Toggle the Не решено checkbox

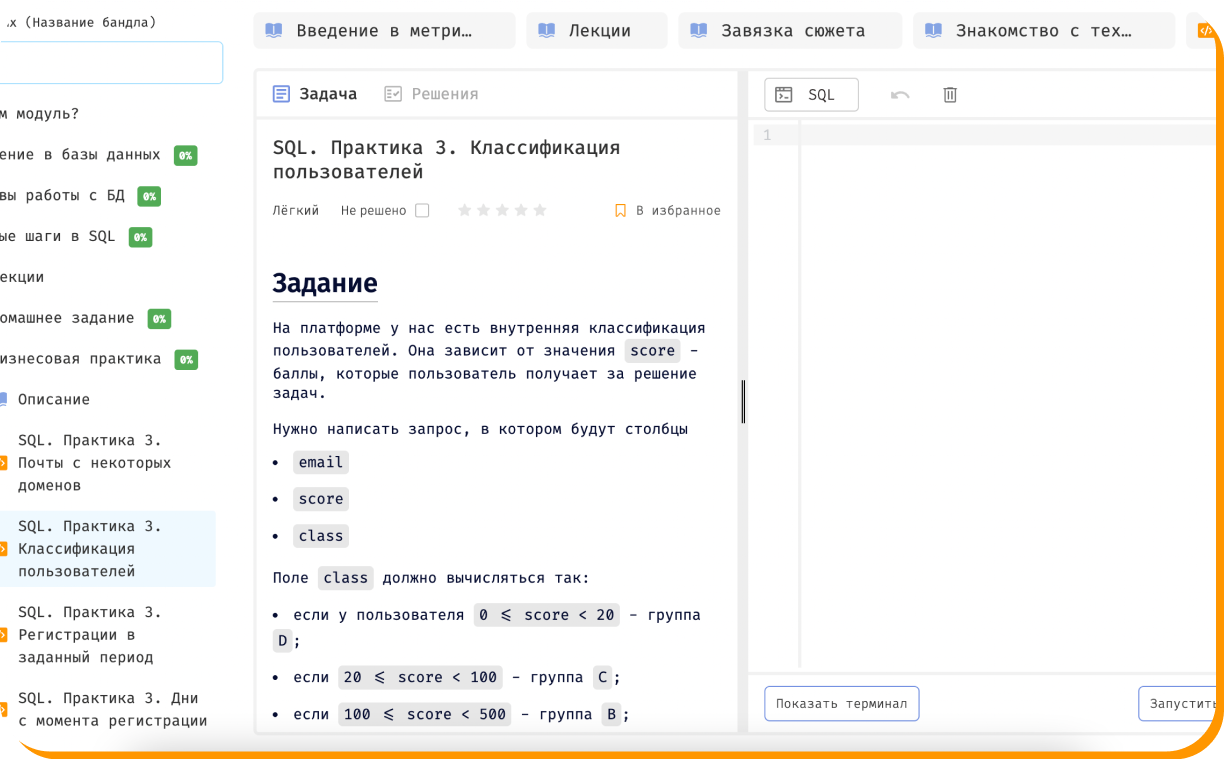point(422,211)
